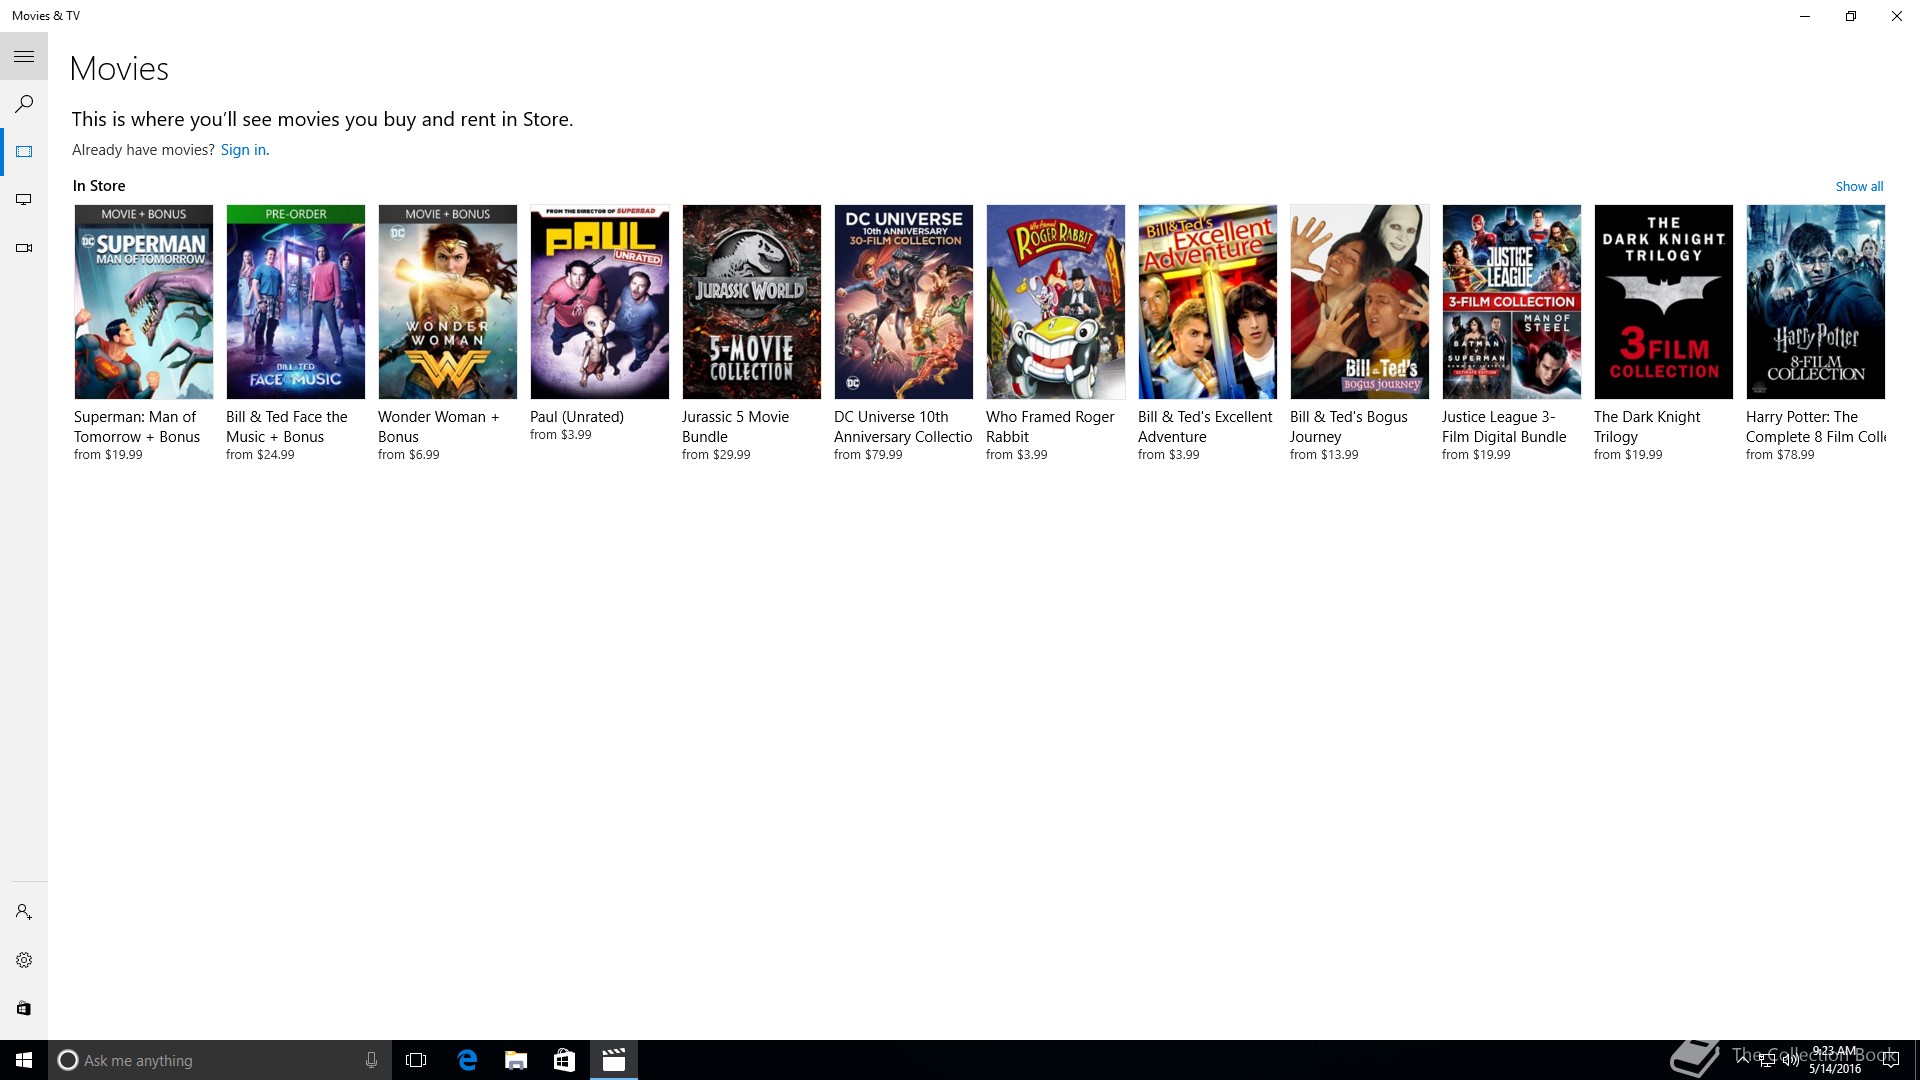Click the 'from $29.99' price text
This screenshot has width=1920, height=1080.
click(x=716, y=455)
